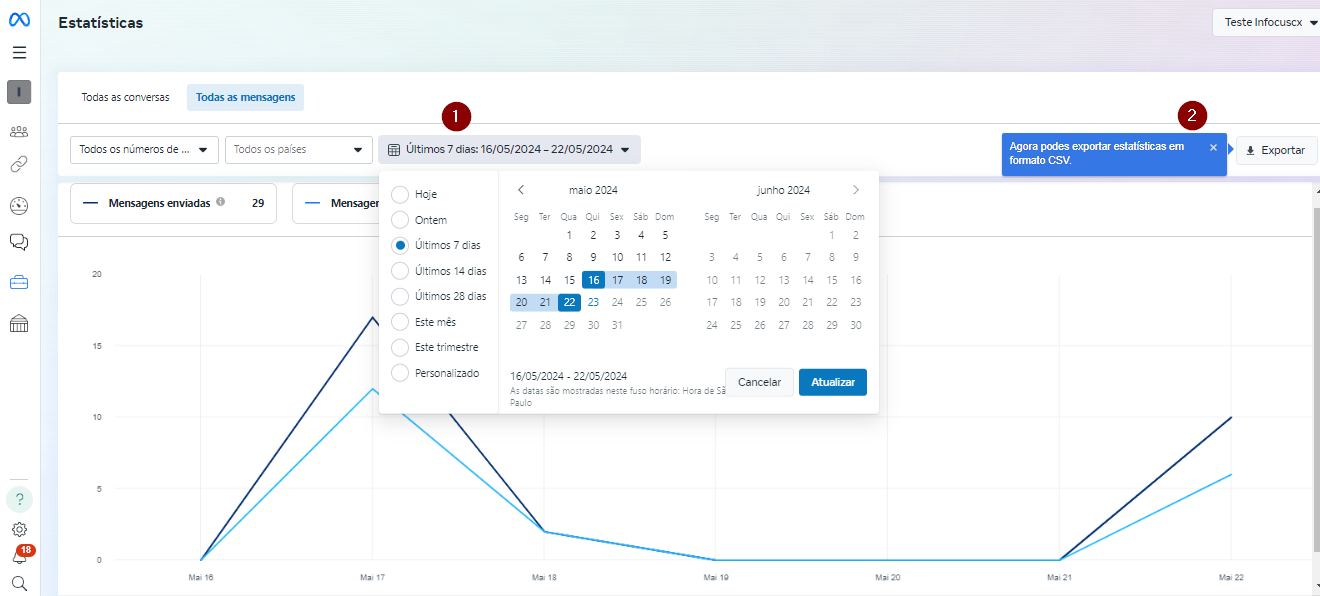Click the Meta logo icon

[x=19, y=20]
